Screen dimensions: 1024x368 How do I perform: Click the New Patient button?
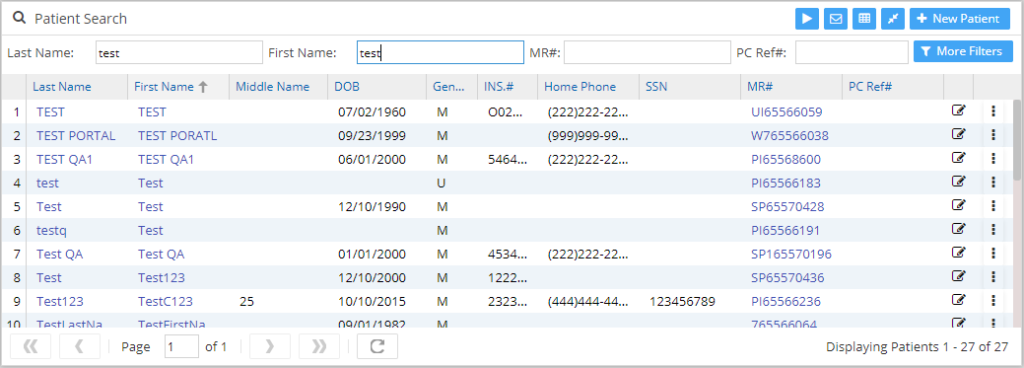[x=959, y=19]
